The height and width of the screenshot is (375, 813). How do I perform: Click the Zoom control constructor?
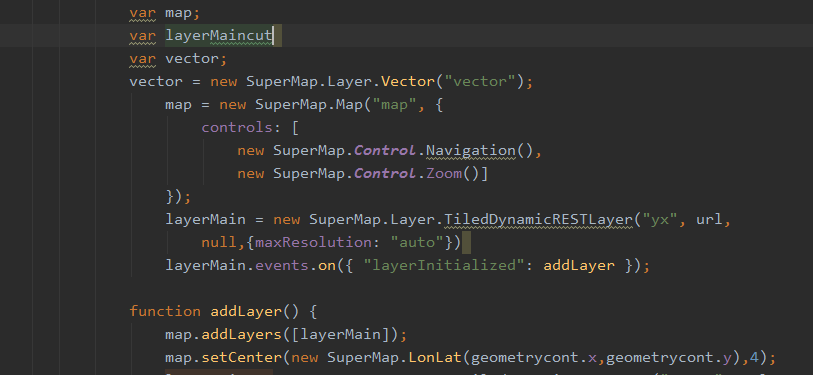(444, 174)
